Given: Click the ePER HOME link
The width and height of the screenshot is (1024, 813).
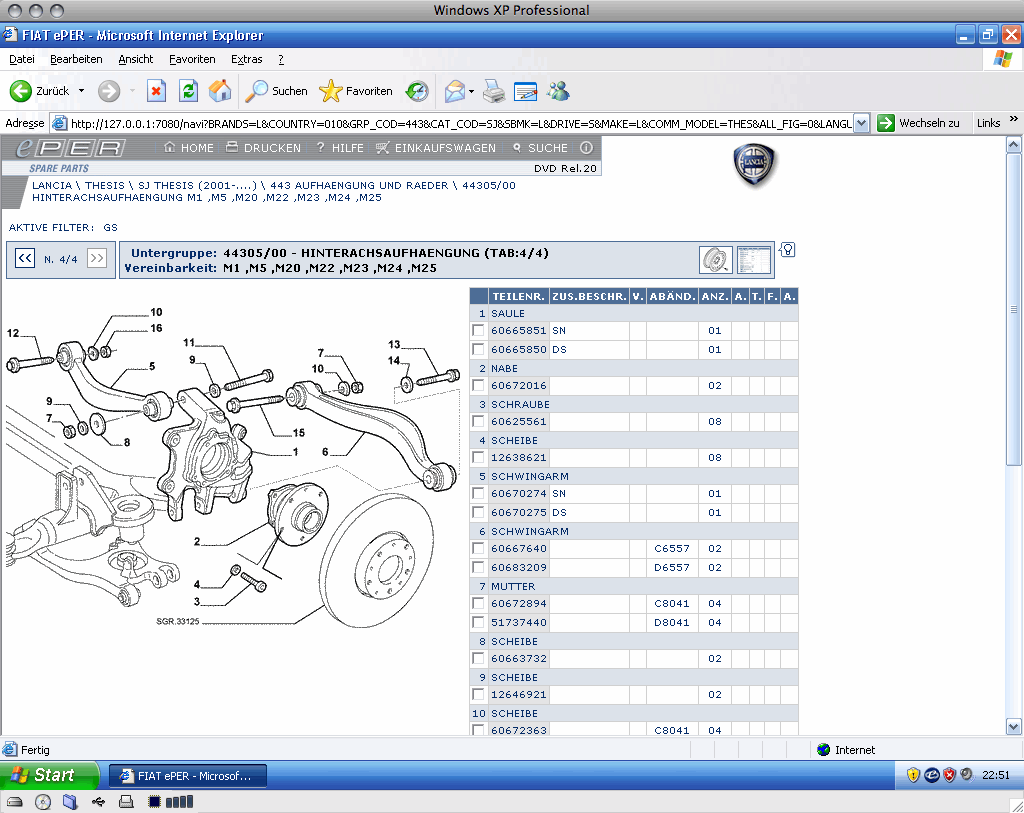Looking at the screenshot, I should 189,148.
